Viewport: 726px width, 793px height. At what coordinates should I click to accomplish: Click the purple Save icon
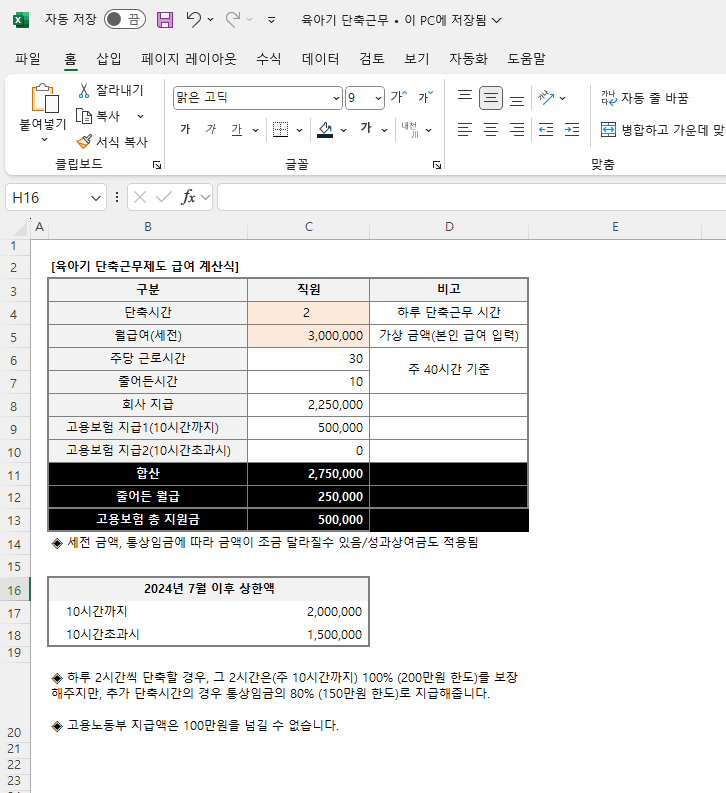click(x=165, y=20)
